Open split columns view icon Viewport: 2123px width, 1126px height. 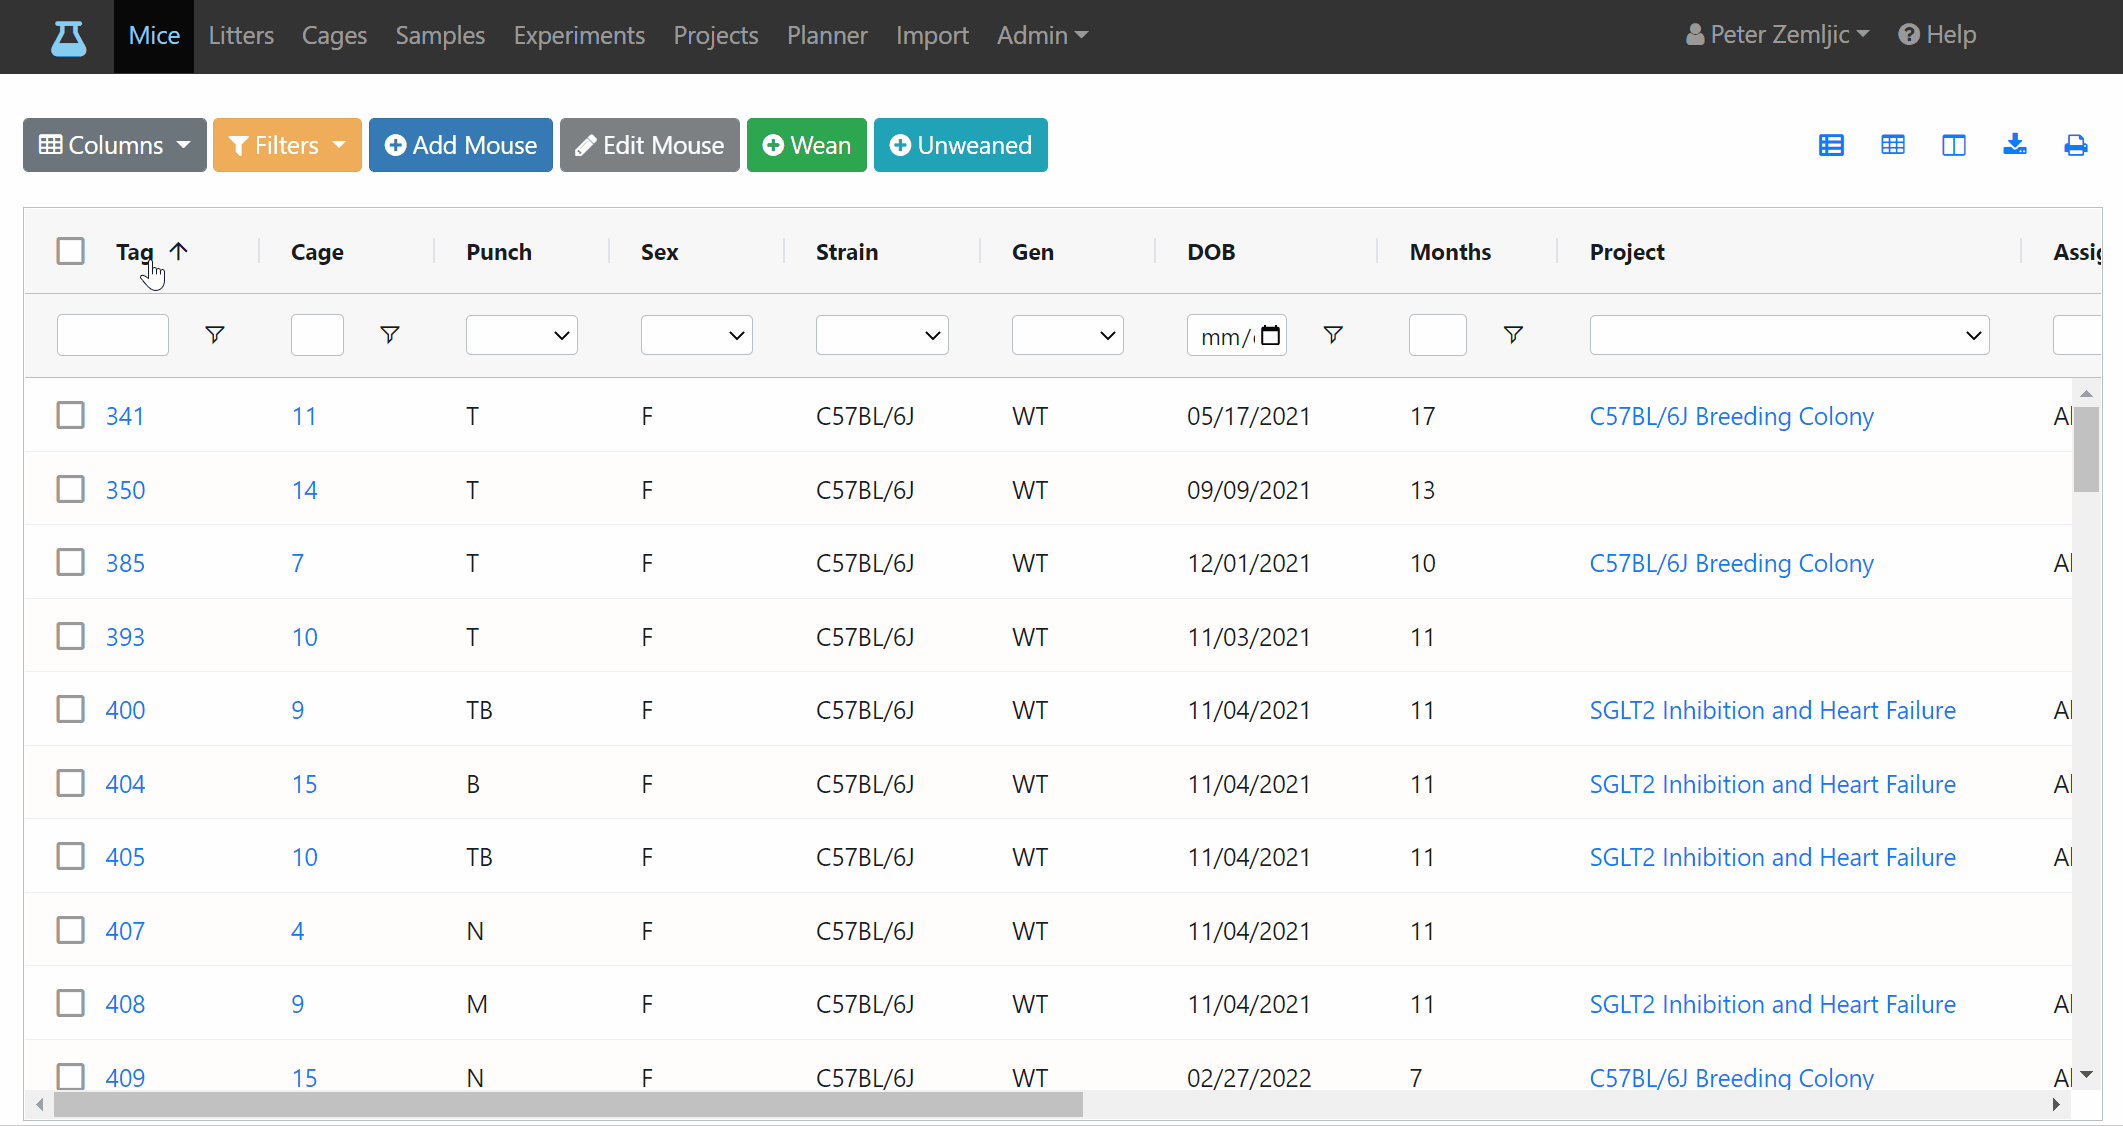point(1954,145)
